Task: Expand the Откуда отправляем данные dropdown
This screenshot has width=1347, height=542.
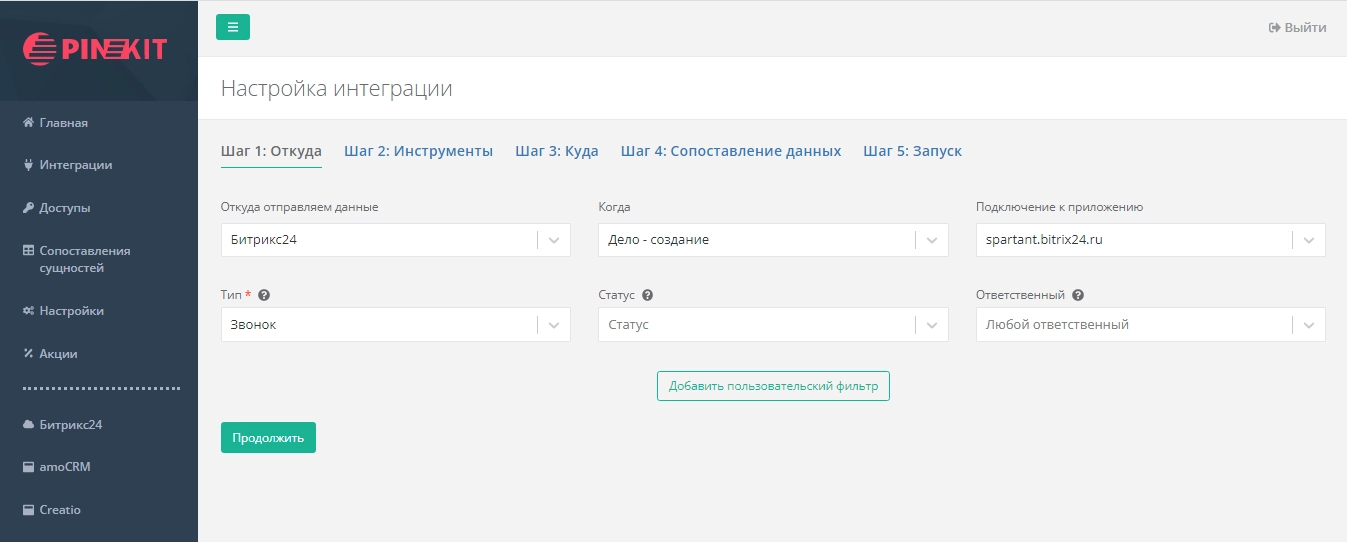Action: pyautogui.click(x=395, y=240)
